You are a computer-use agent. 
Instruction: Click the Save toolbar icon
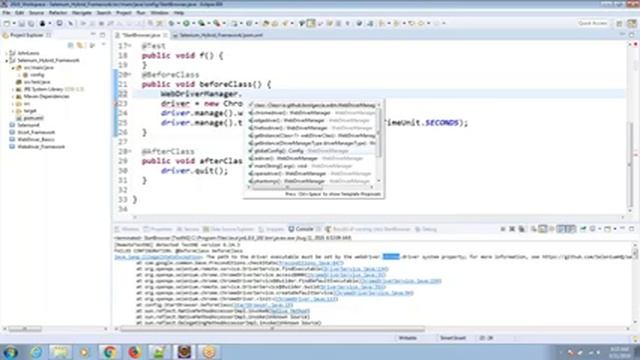pos(22,23)
